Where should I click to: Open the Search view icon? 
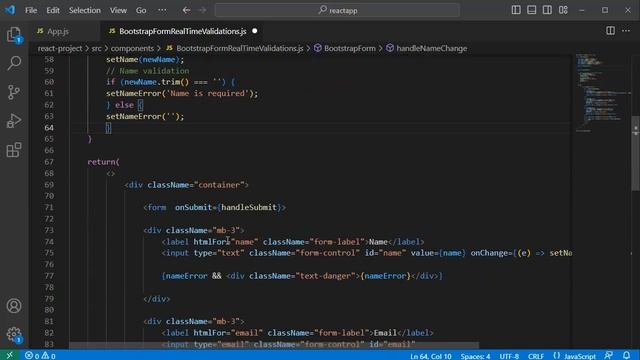click(x=14, y=63)
